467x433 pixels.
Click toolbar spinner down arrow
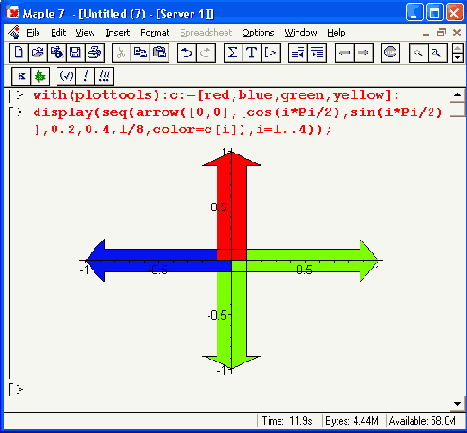tap(458, 57)
